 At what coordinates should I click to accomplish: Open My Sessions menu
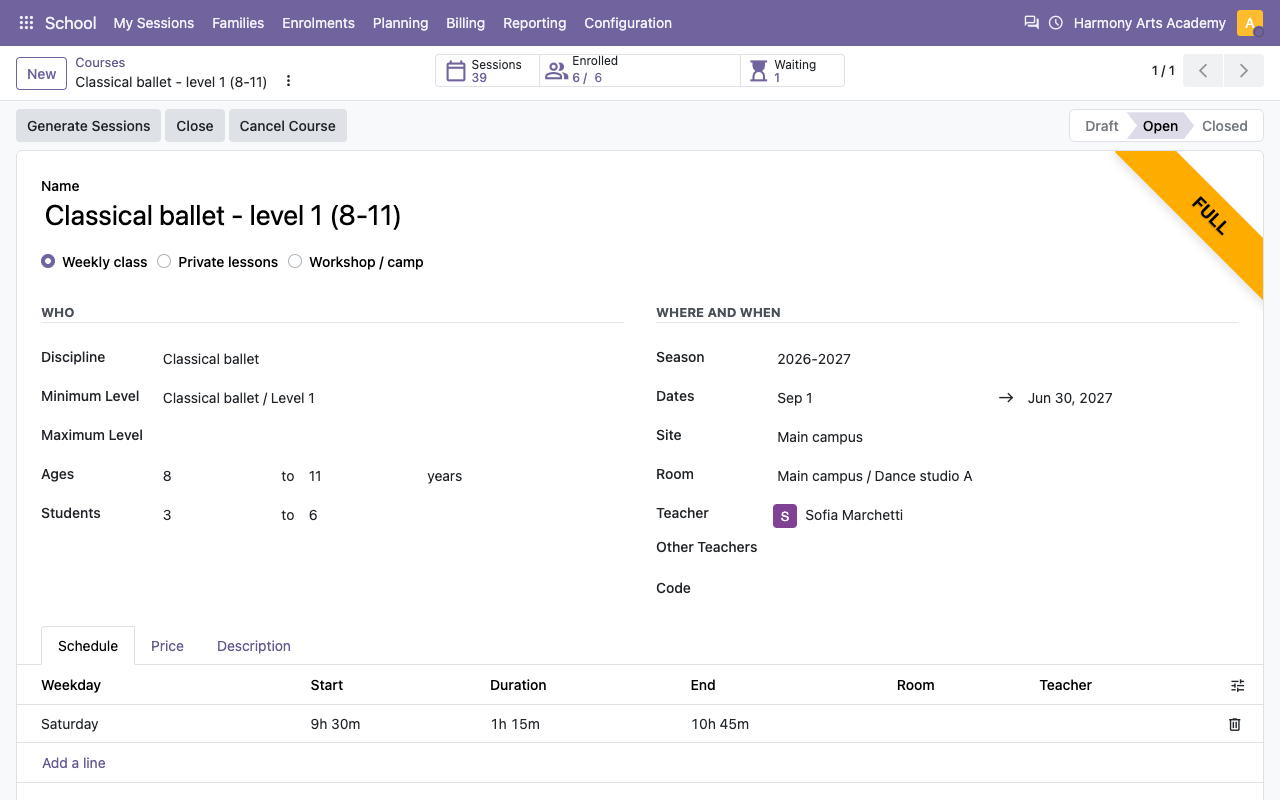[154, 22]
